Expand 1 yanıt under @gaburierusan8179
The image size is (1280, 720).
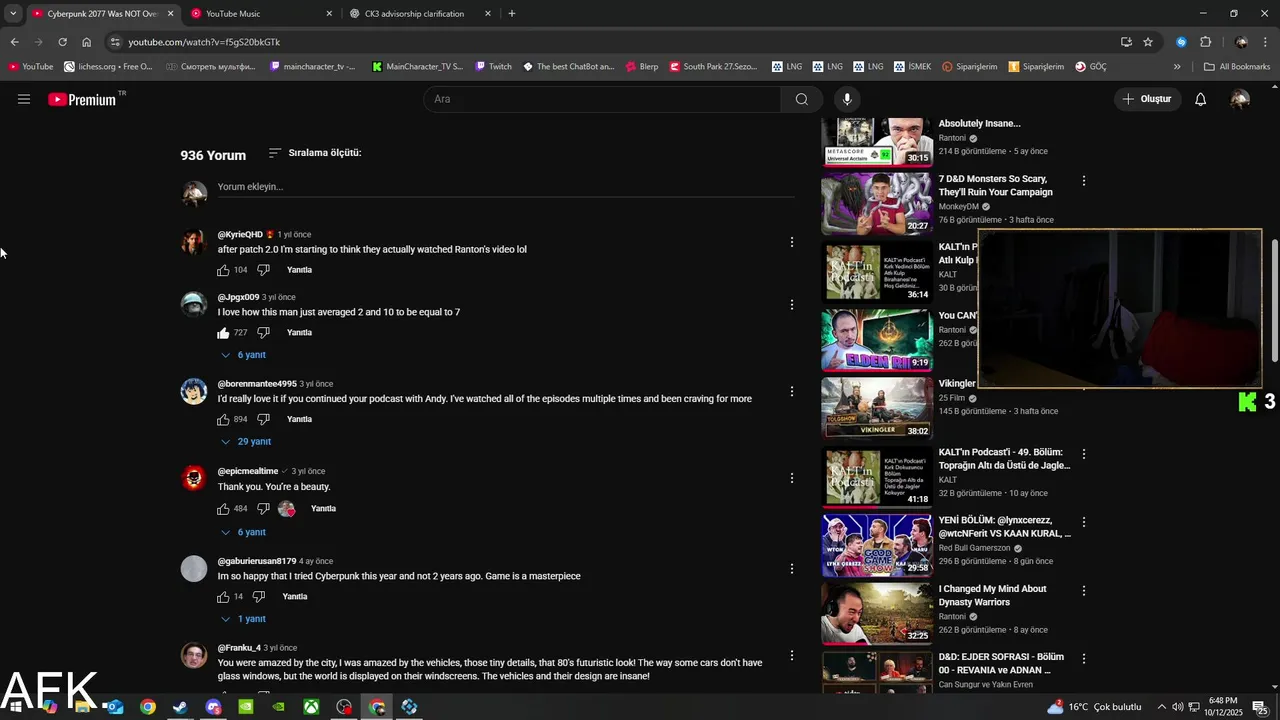point(243,620)
